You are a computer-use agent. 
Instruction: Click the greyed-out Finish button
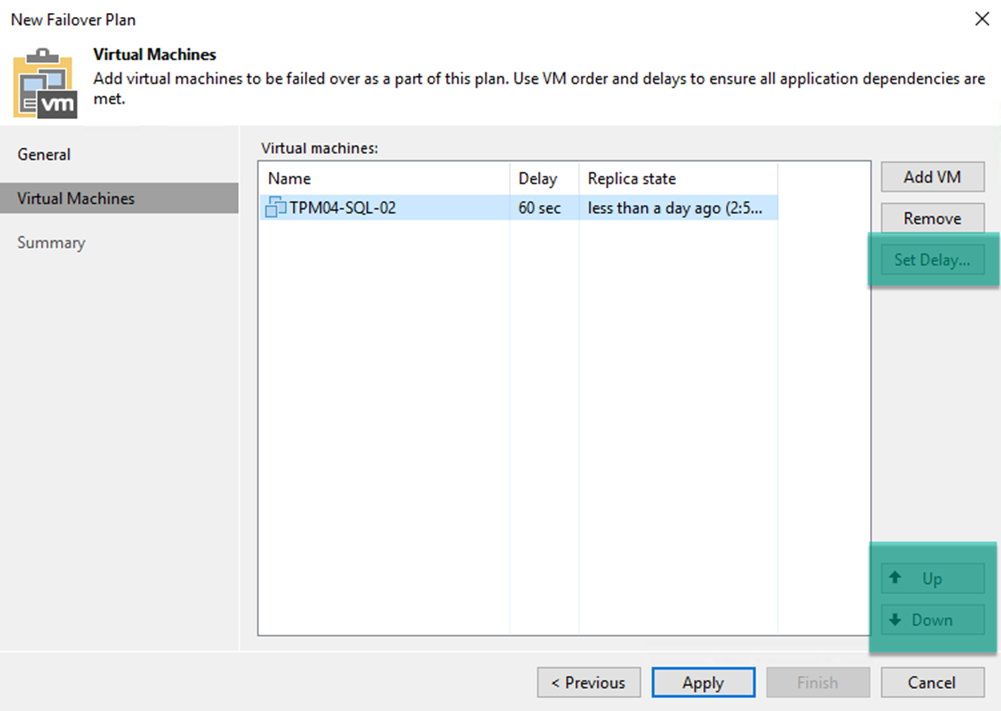point(818,682)
